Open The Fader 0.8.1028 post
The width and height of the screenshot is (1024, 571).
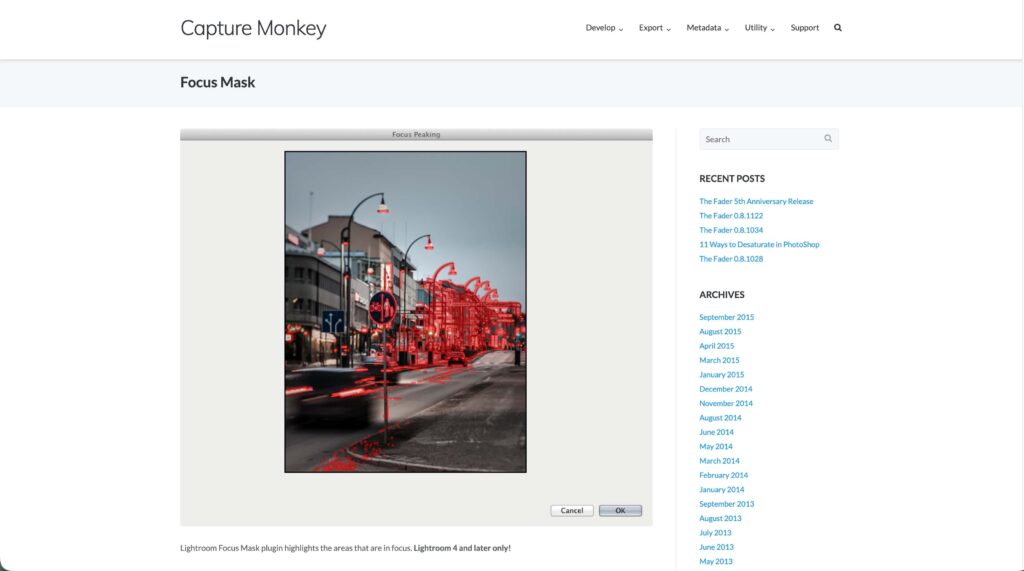click(x=731, y=259)
